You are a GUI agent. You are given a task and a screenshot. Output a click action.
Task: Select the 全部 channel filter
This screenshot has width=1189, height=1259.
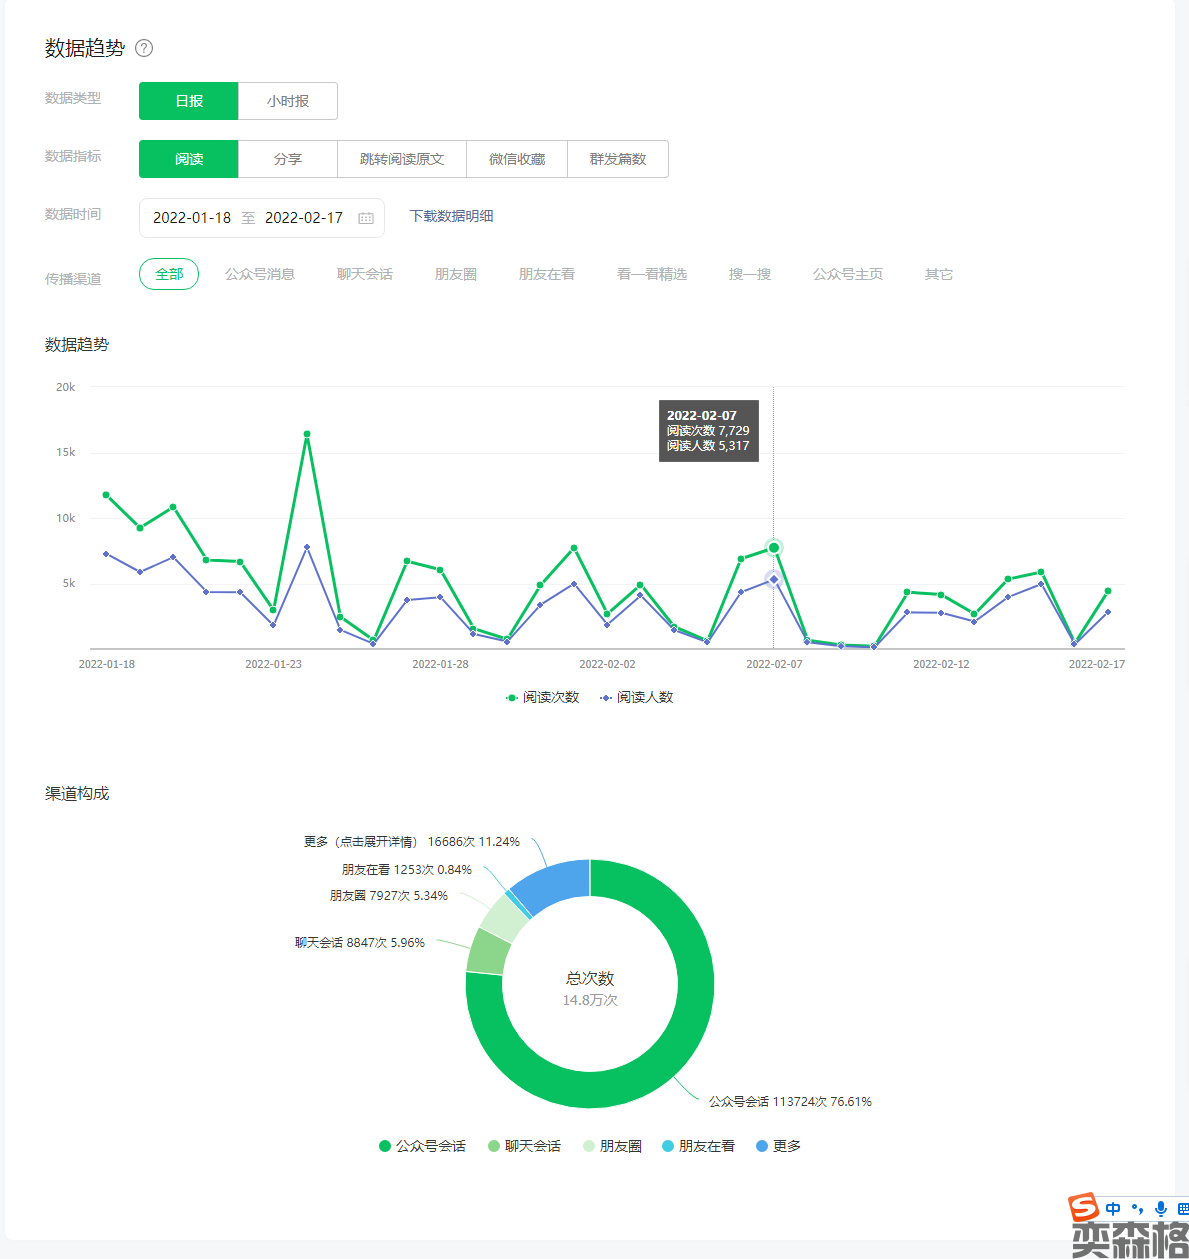point(169,274)
